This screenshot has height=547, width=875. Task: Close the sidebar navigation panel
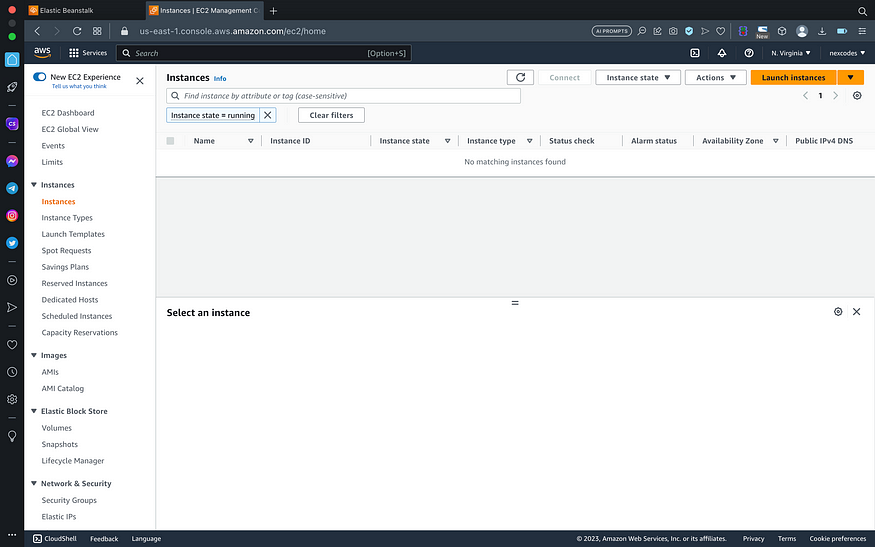click(x=140, y=81)
